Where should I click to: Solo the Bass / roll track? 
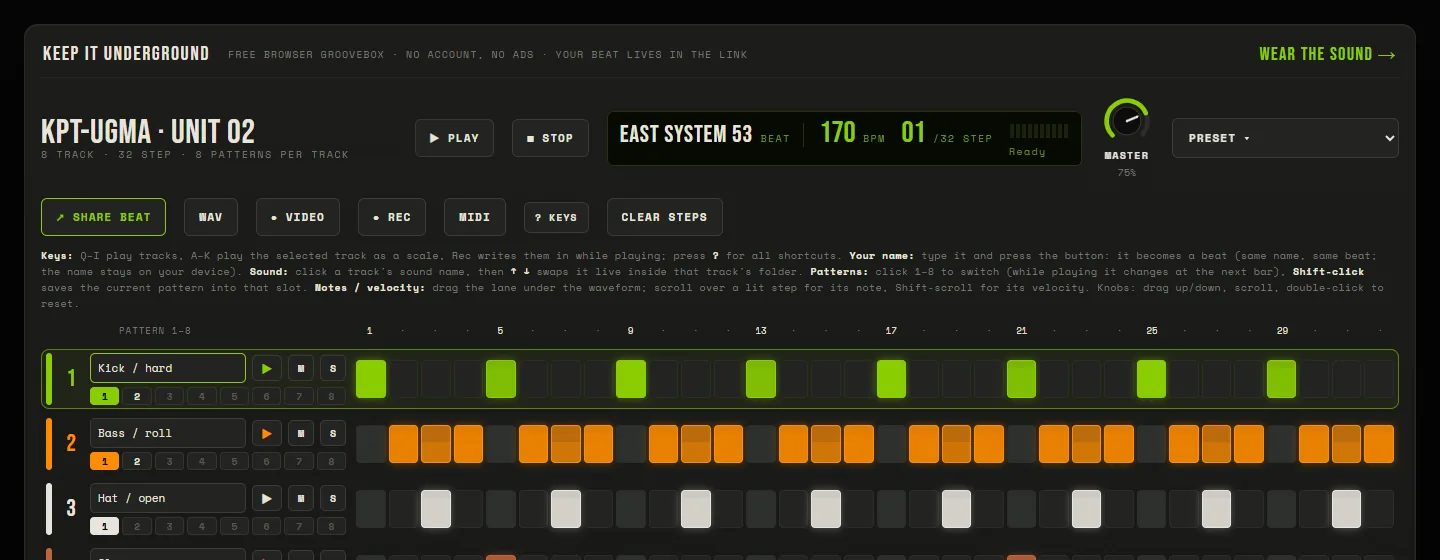(x=333, y=433)
